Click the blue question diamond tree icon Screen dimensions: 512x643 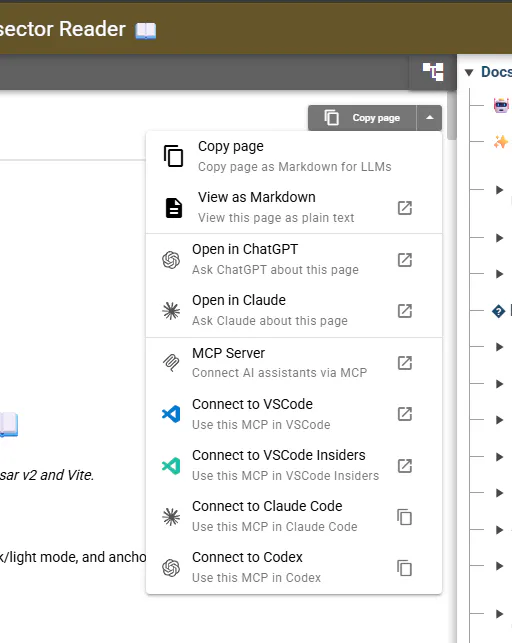pos(498,311)
